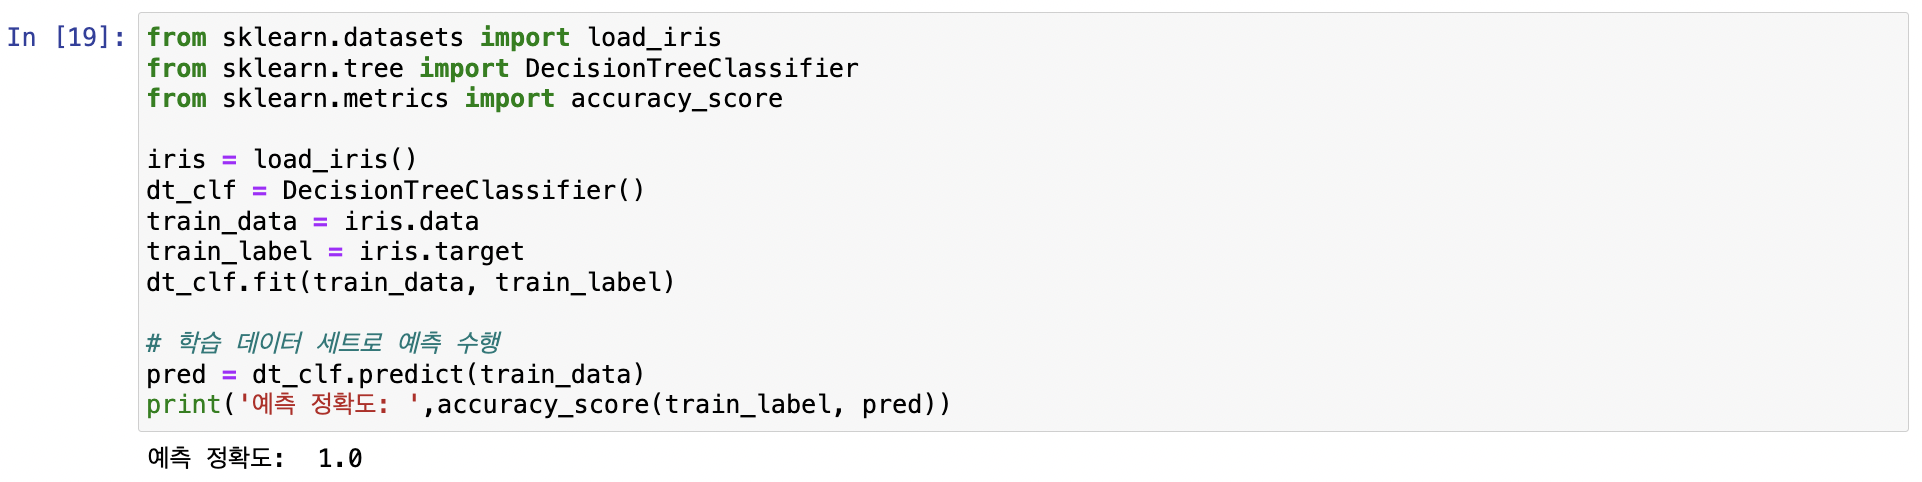Viewport: 1922px width, 482px height.
Task: Click the dt_clf = DecisionTreeClassifier() line
Action: coord(395,190)
